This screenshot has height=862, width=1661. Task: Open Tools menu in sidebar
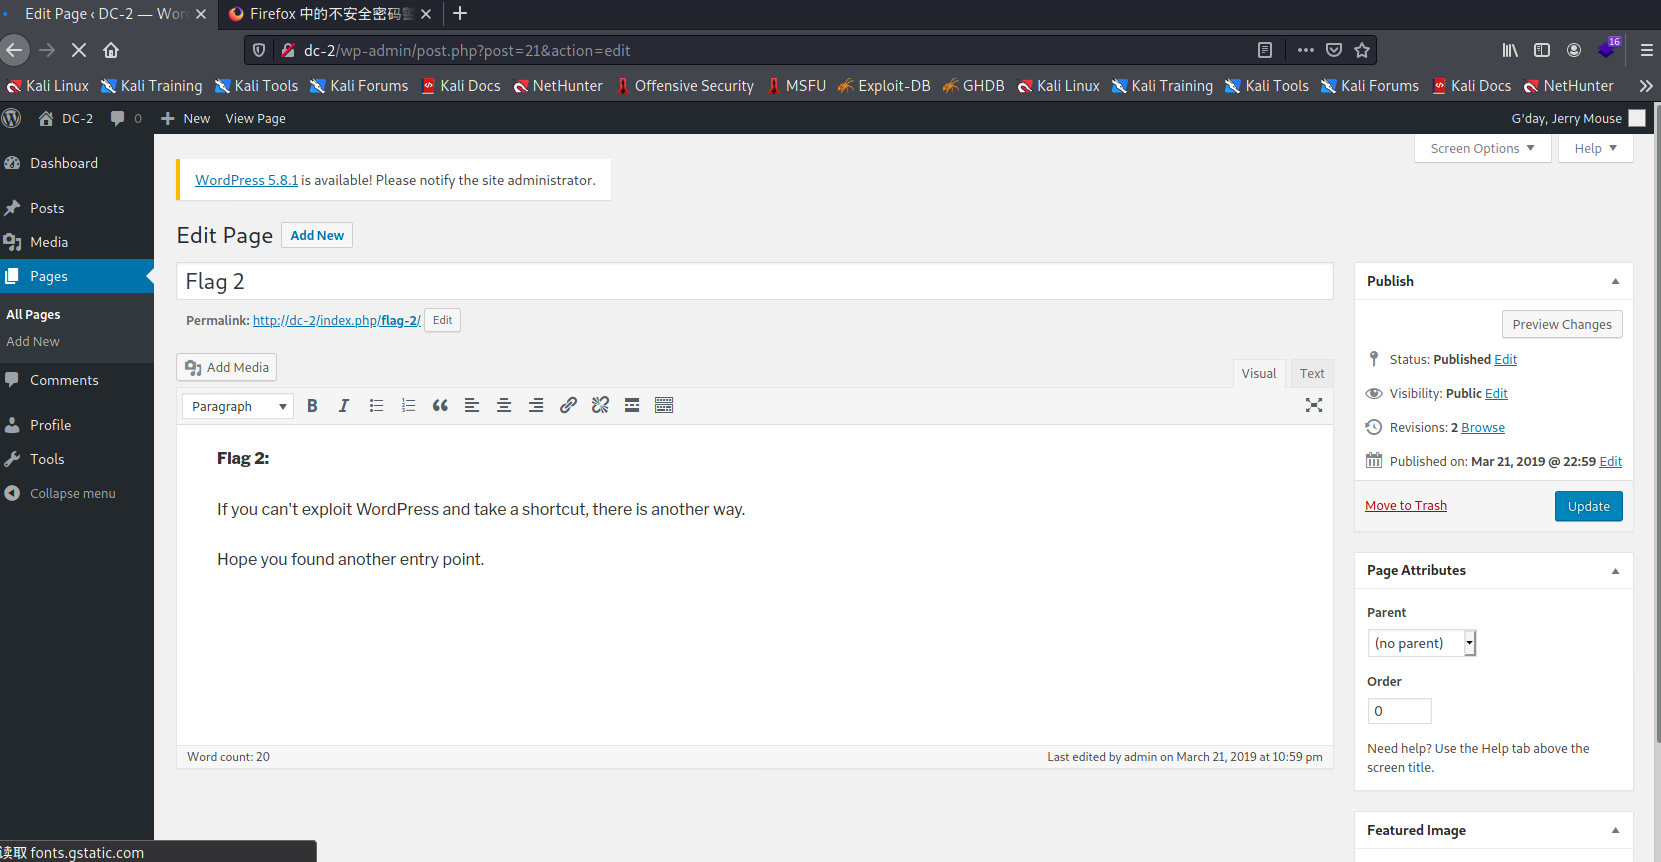click(x=47, y=459)
